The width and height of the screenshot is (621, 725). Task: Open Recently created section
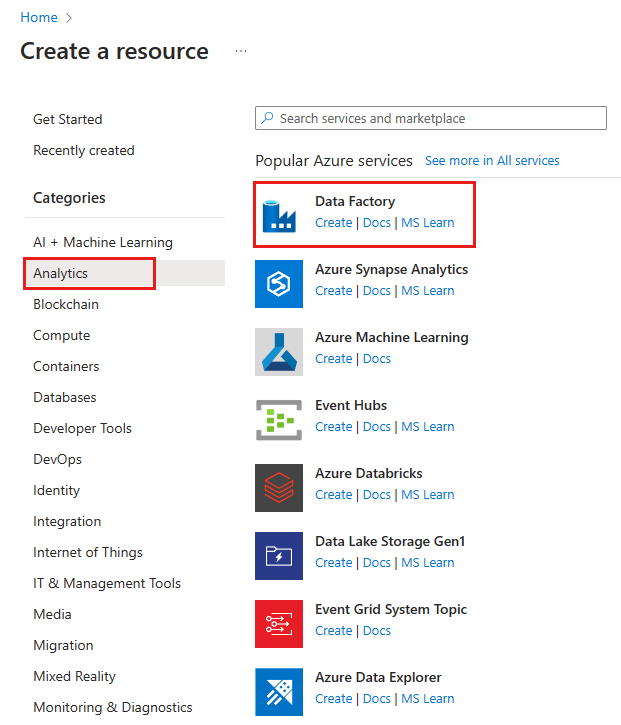[x=84, y=150]
